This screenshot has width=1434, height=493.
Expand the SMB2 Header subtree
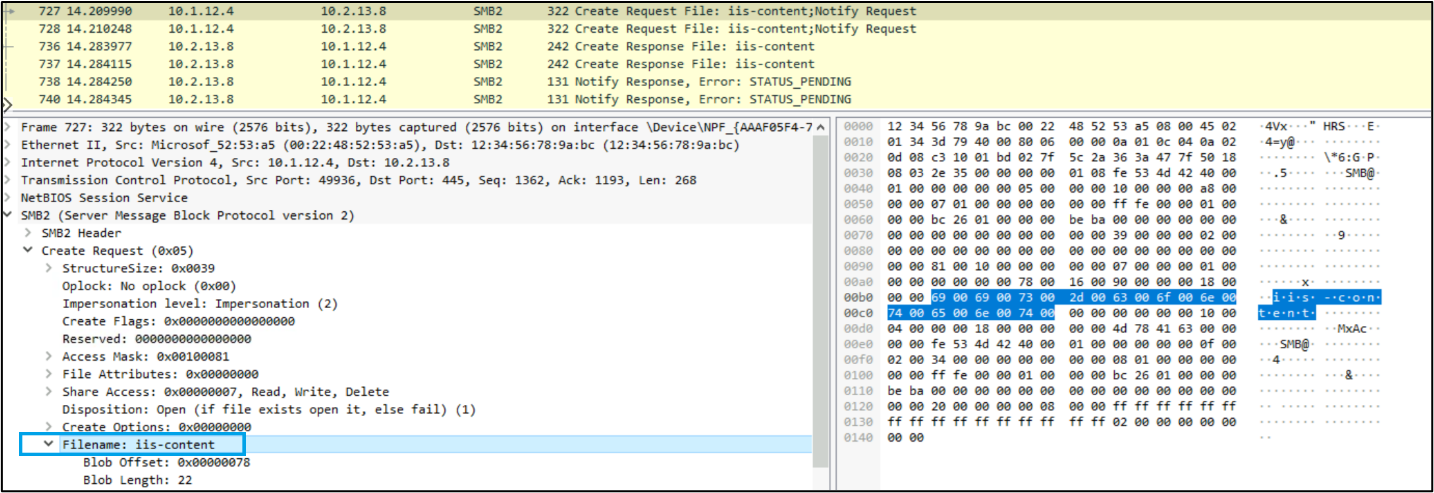click(28, 233)
